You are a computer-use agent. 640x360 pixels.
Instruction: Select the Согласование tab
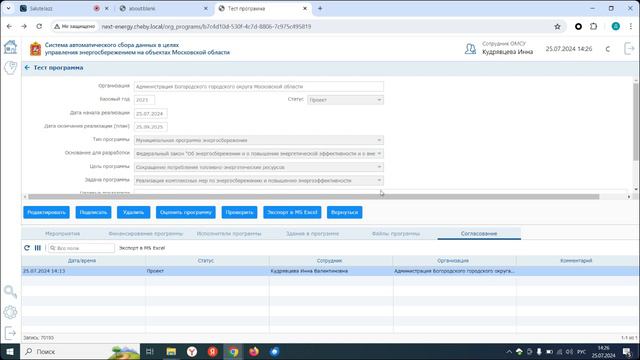[479, 233]
